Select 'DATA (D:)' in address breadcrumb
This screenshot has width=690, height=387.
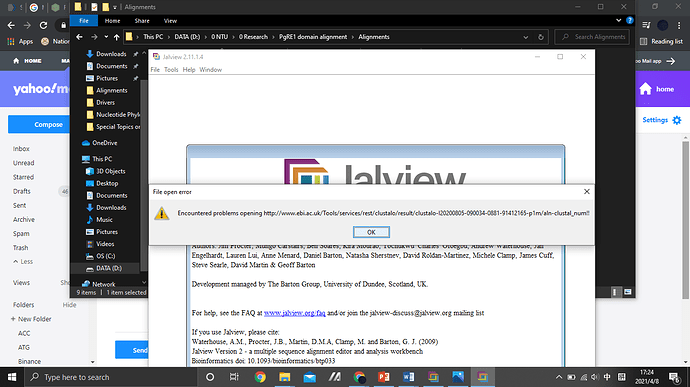click(x=187, y=37)
